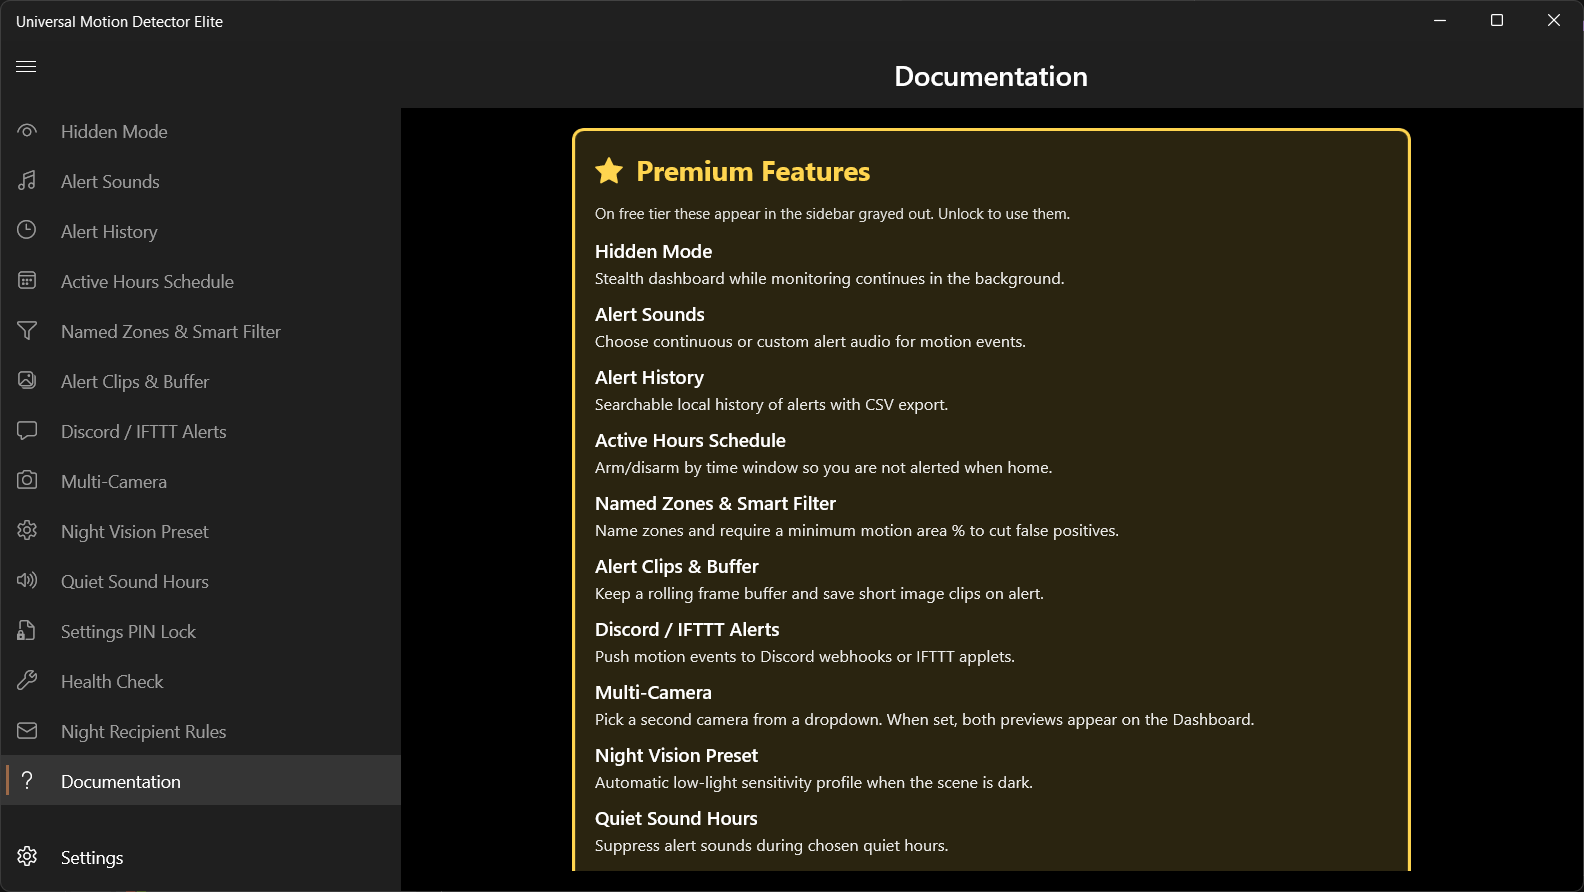Screen dimensions: 1584x892
Task: Open Hidden Mode in the sidebar
Action: 201,131
